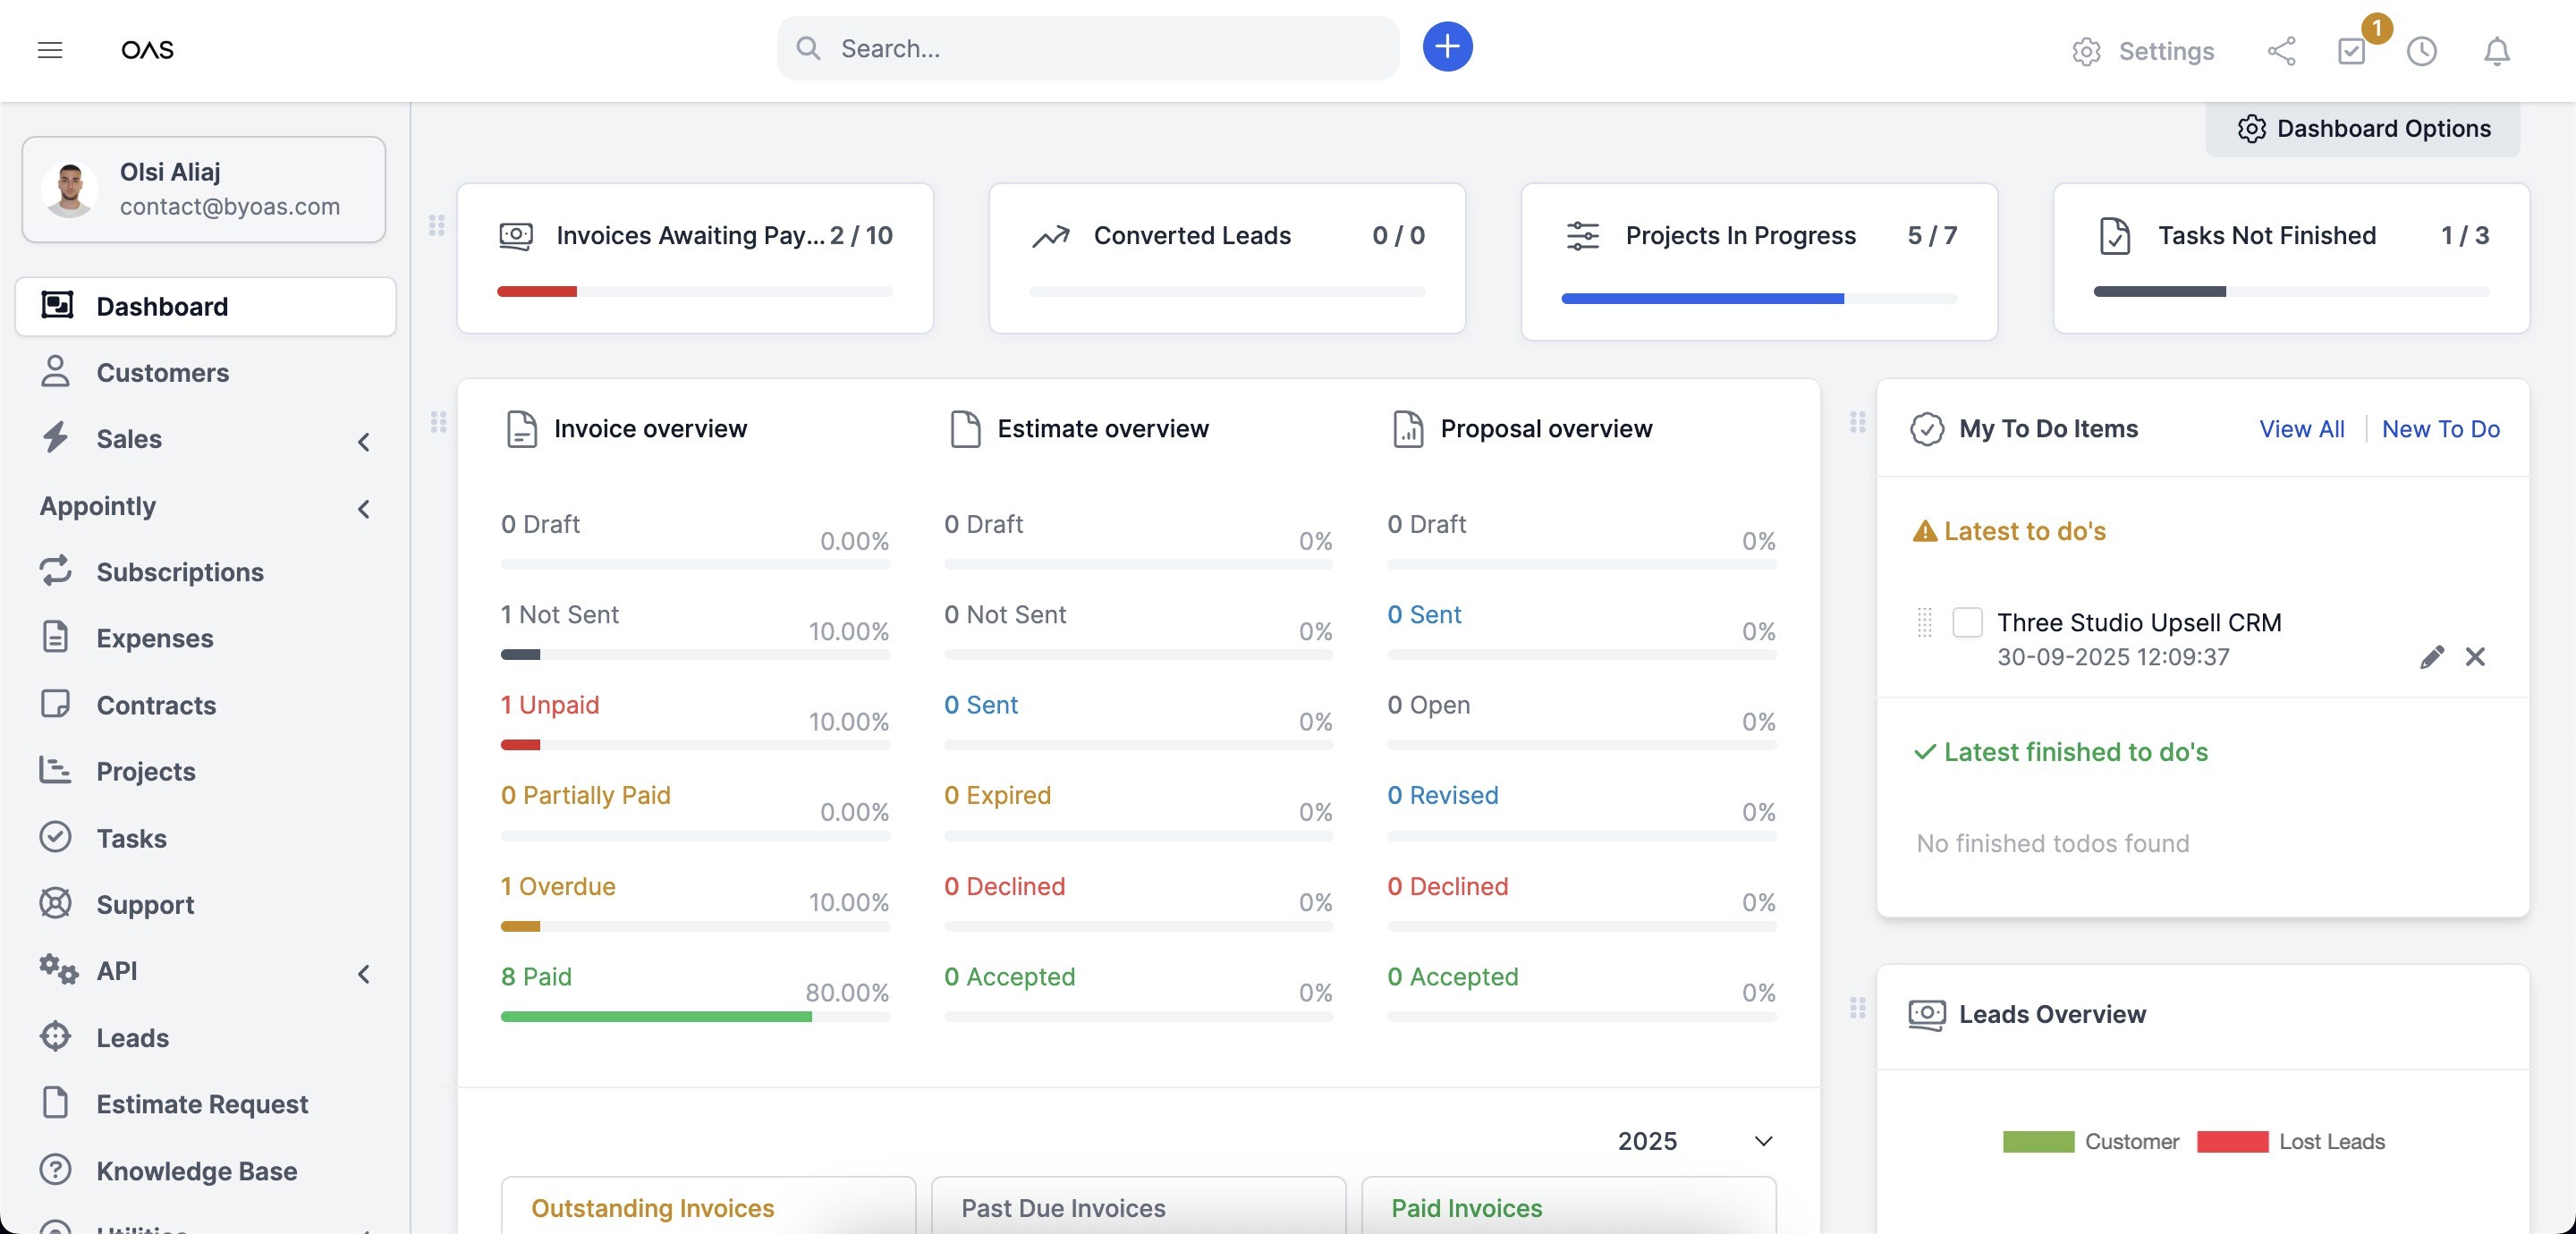Open the 2025 year dropdown
2576x1234 pixels.
(1694, 1141)
